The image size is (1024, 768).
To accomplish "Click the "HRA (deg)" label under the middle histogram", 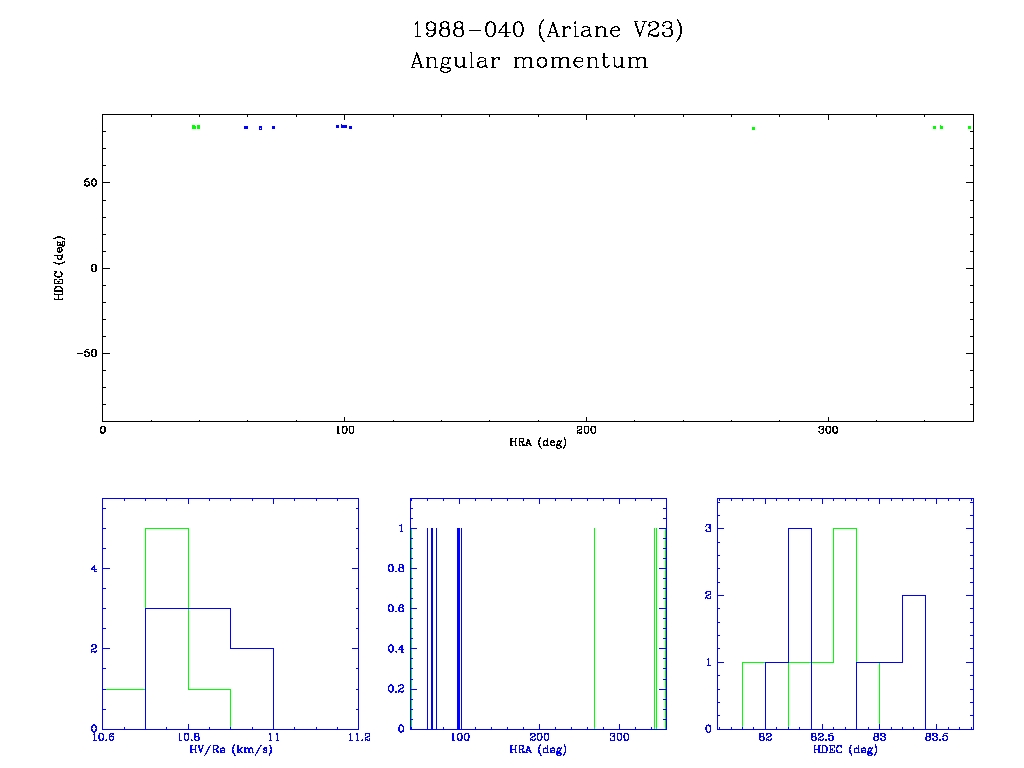I will 538,749.
